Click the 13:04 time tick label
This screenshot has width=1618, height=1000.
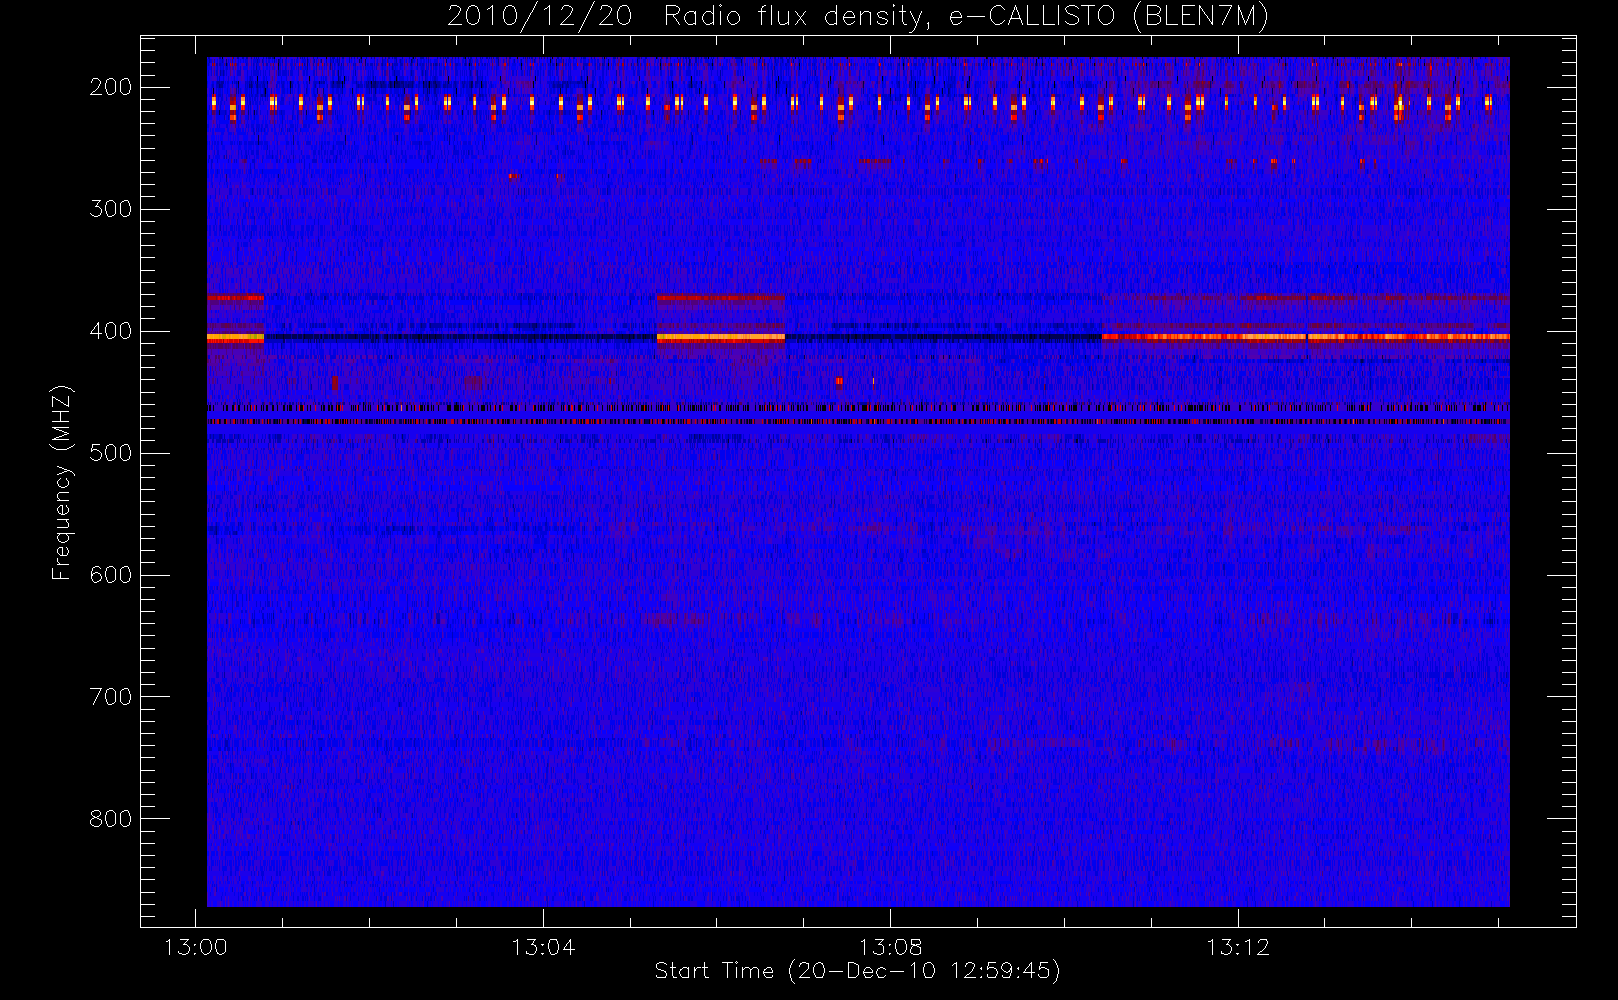click(543, 947)
